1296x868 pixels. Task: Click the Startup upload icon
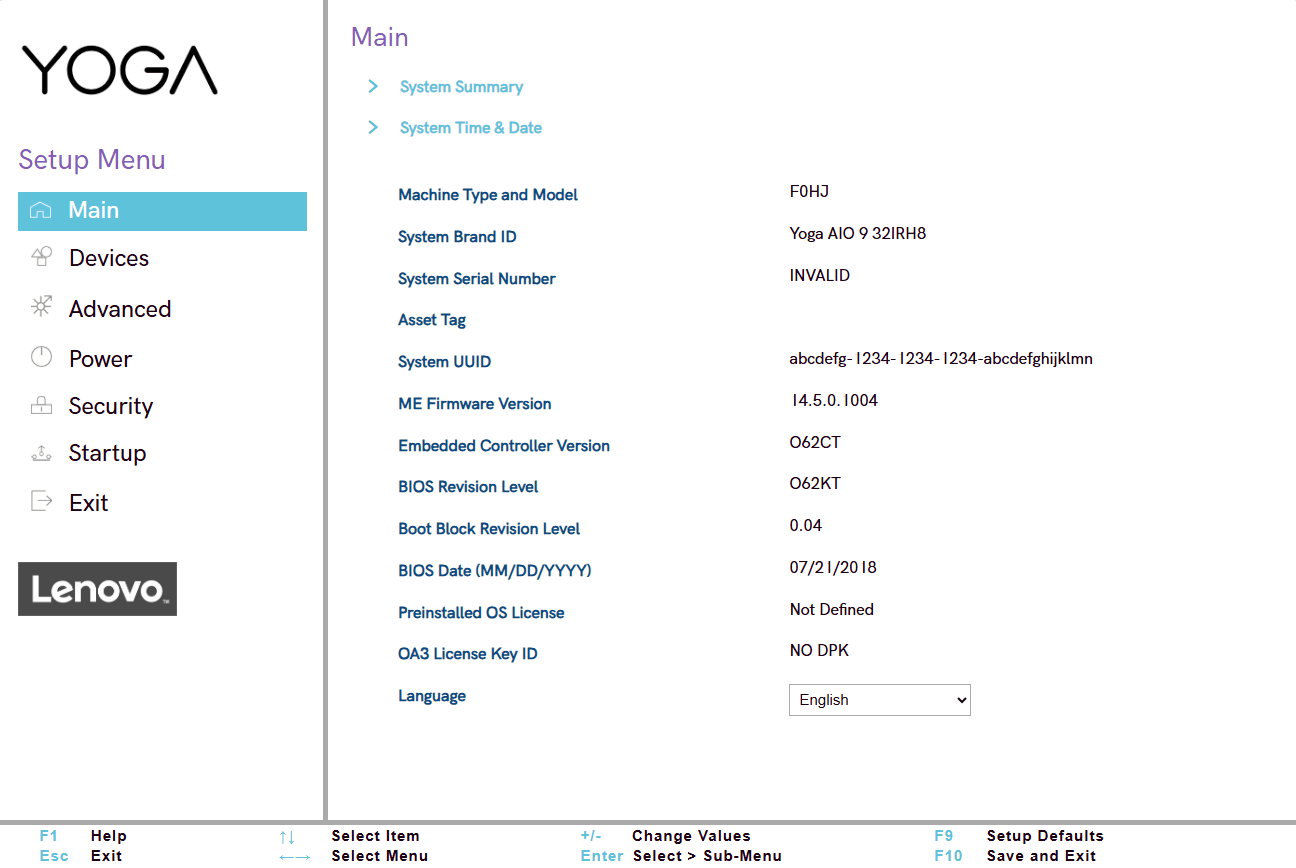click(x=41, y=453)
